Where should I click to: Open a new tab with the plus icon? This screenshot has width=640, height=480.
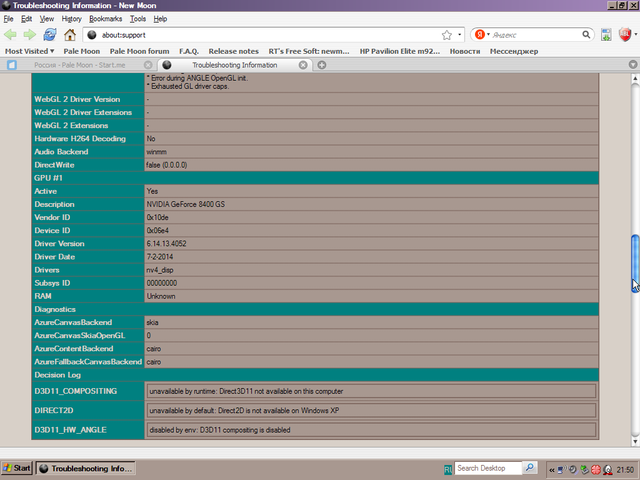[x=322, y=65]
